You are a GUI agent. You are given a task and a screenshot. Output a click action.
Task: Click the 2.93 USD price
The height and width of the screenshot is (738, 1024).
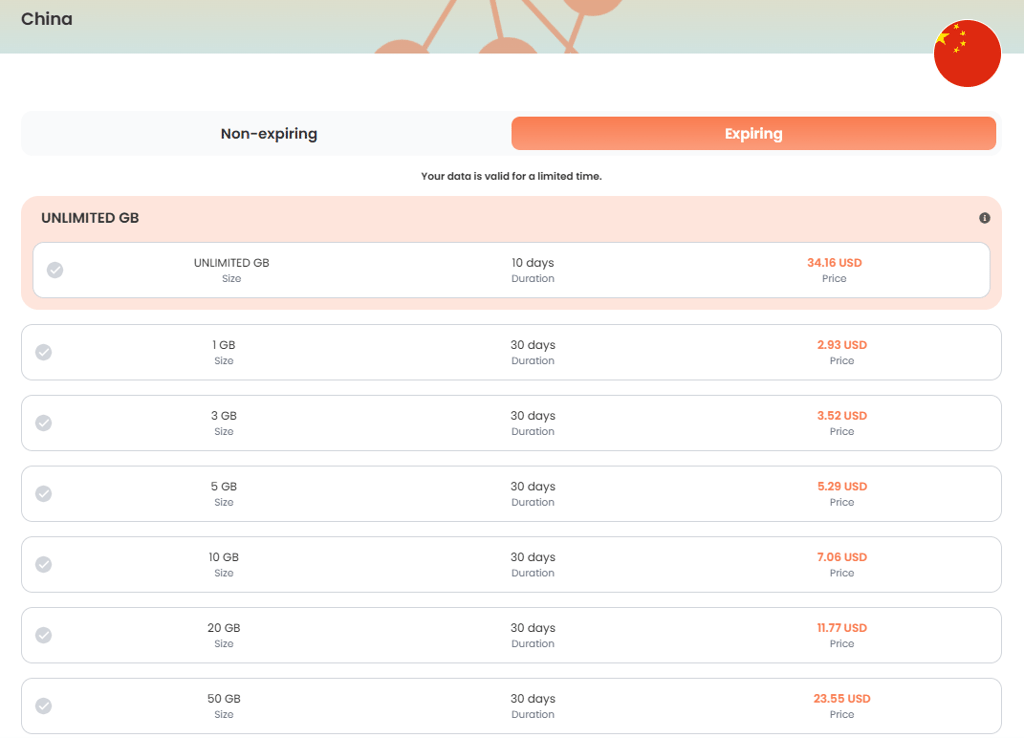[842, 345]
